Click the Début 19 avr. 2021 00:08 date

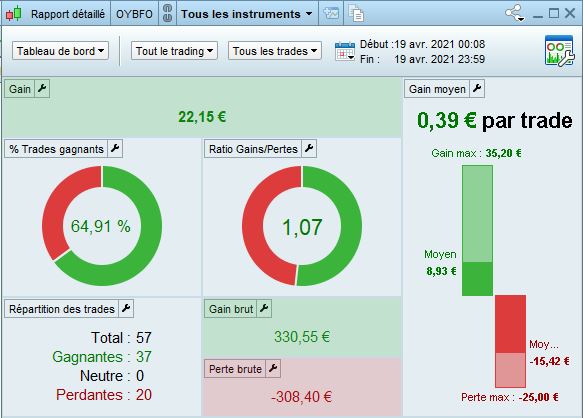(422, 44)
